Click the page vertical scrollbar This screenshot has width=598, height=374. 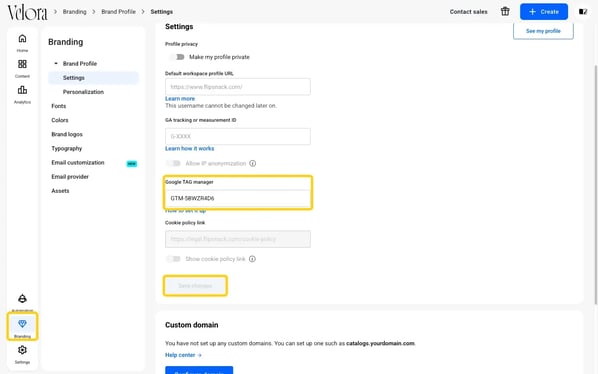596,185
